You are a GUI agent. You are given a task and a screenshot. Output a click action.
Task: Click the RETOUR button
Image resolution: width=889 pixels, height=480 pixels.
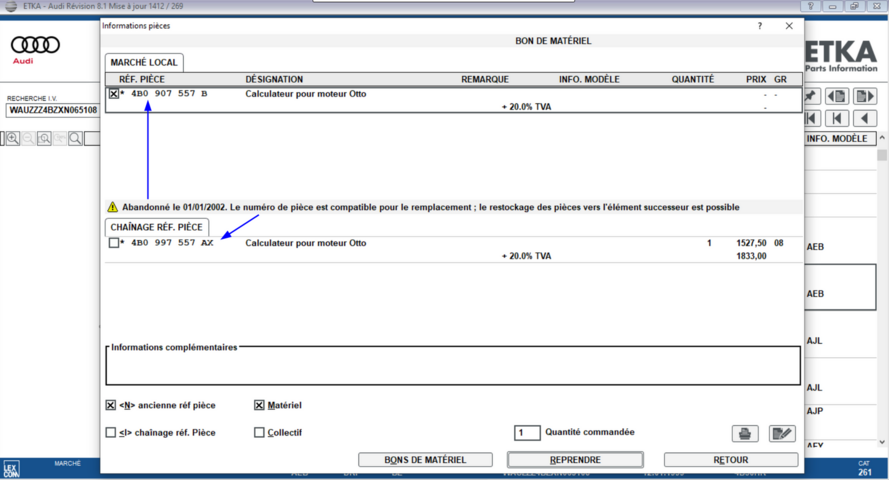tap(731, 460)
